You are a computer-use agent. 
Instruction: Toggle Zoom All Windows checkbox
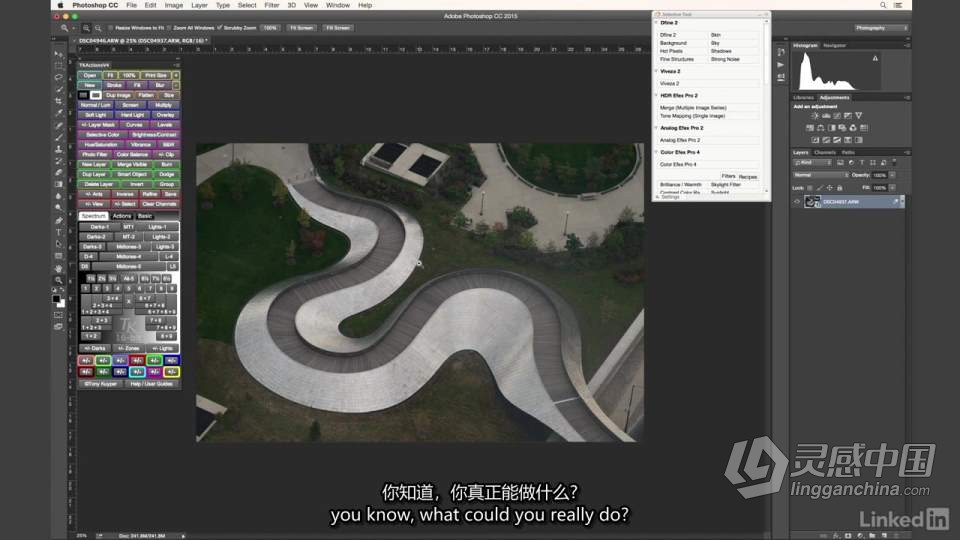point(169,28)
